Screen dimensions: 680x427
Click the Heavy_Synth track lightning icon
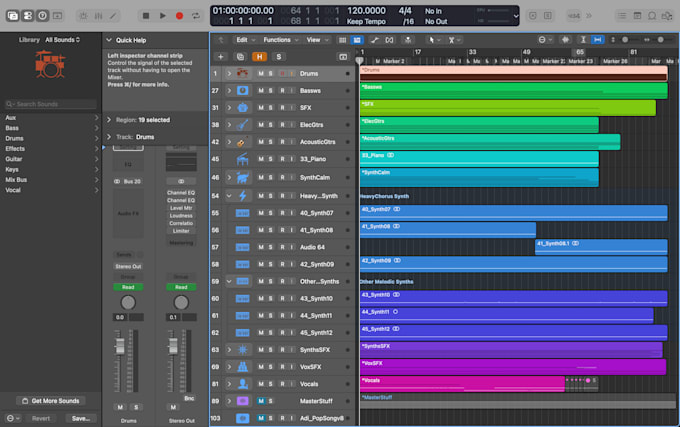point(242,196)
